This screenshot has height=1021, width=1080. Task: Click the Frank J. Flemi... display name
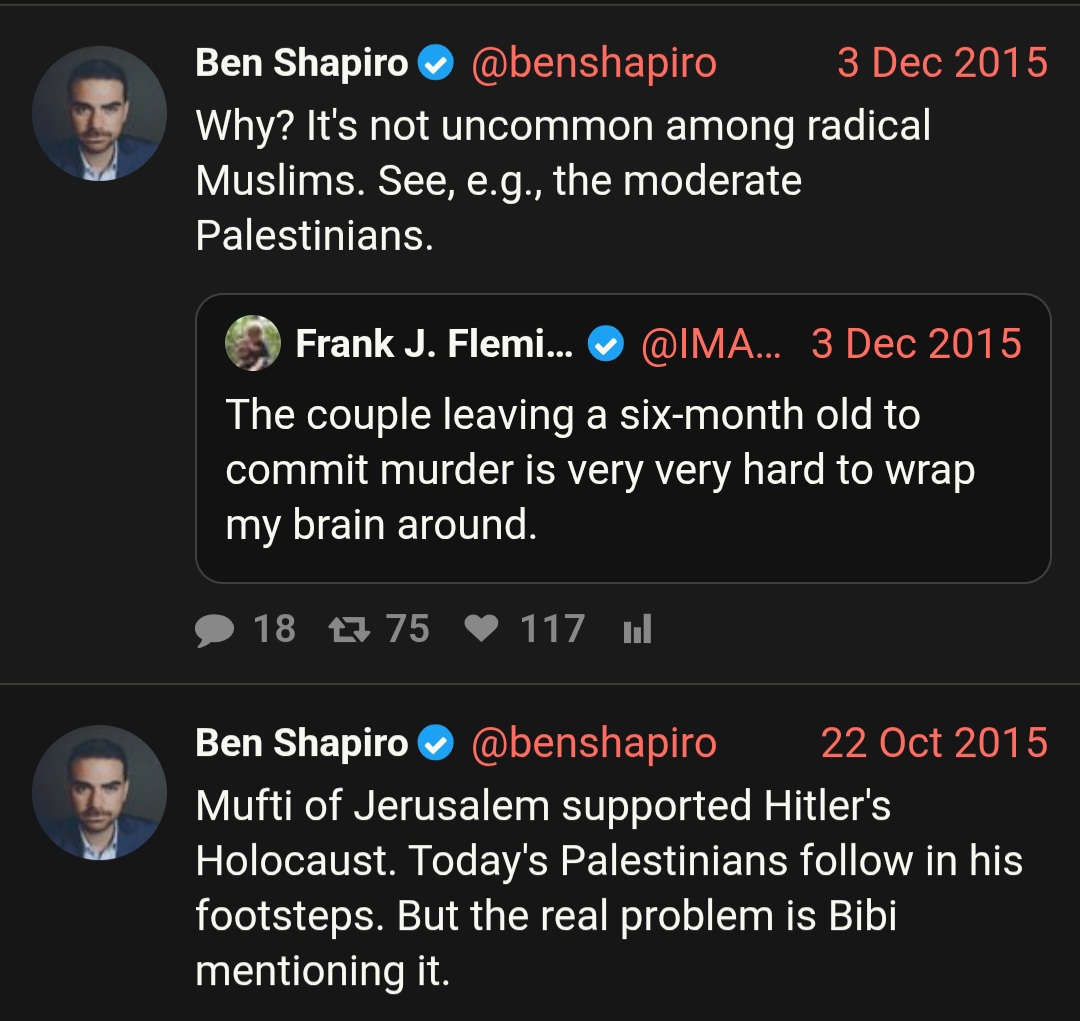click(x=434, y=343)
